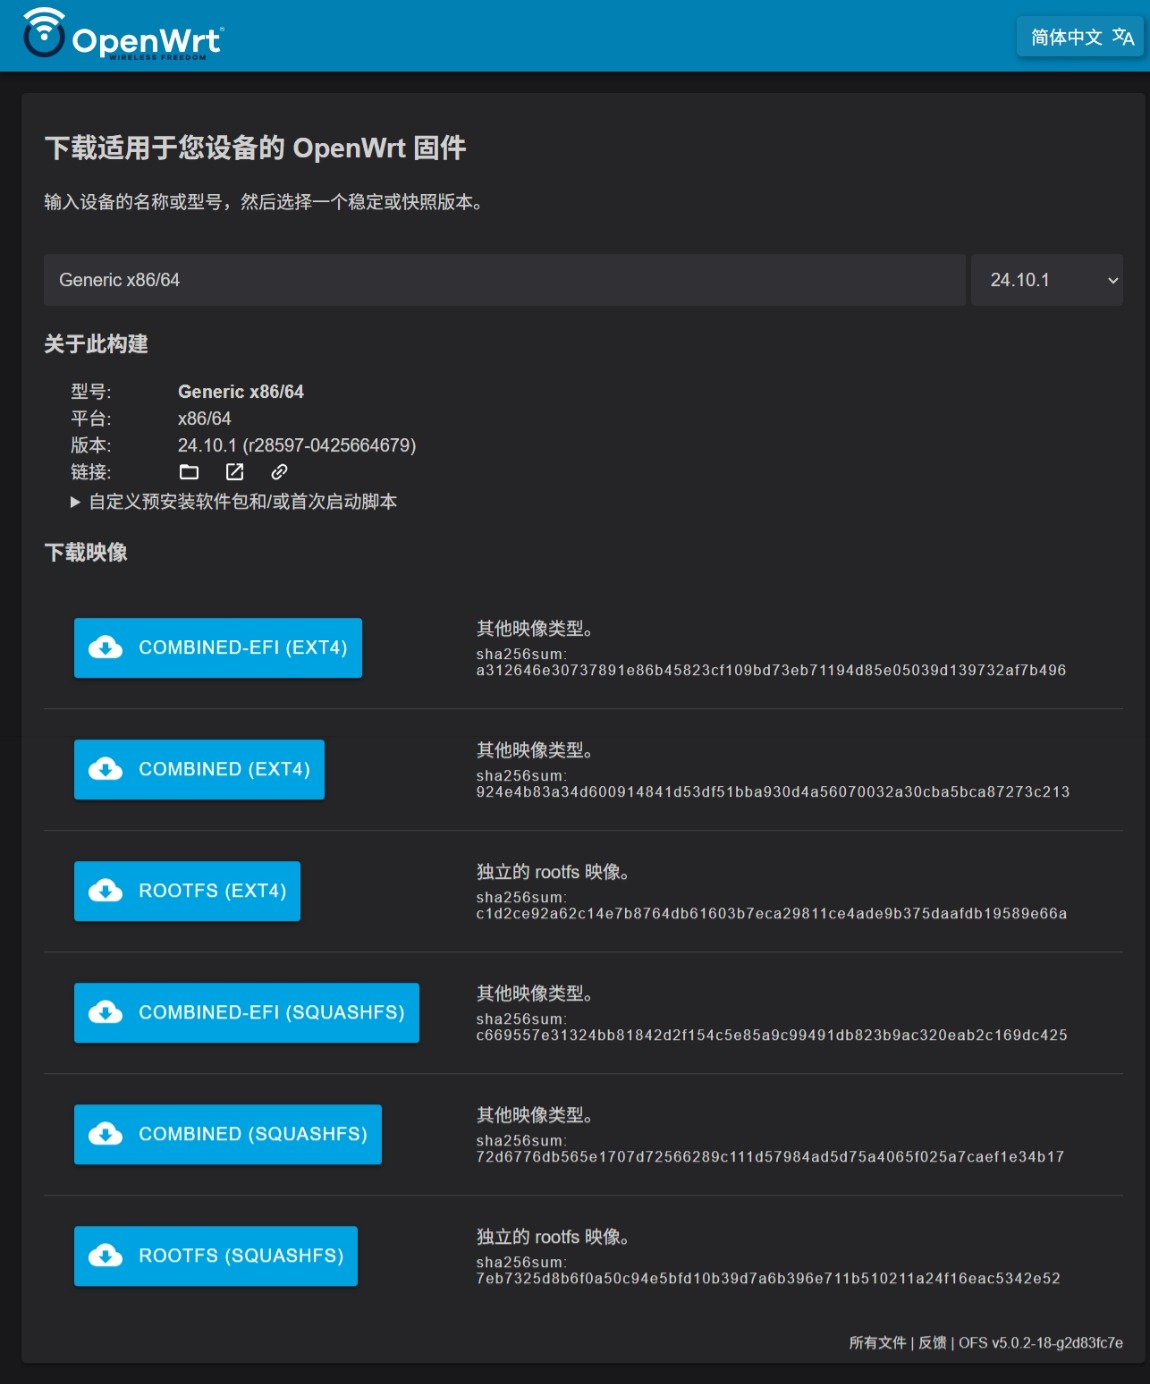
Task: Click download icon on ROOTFS (EXT4) button
Action: (x=105, y=890)
